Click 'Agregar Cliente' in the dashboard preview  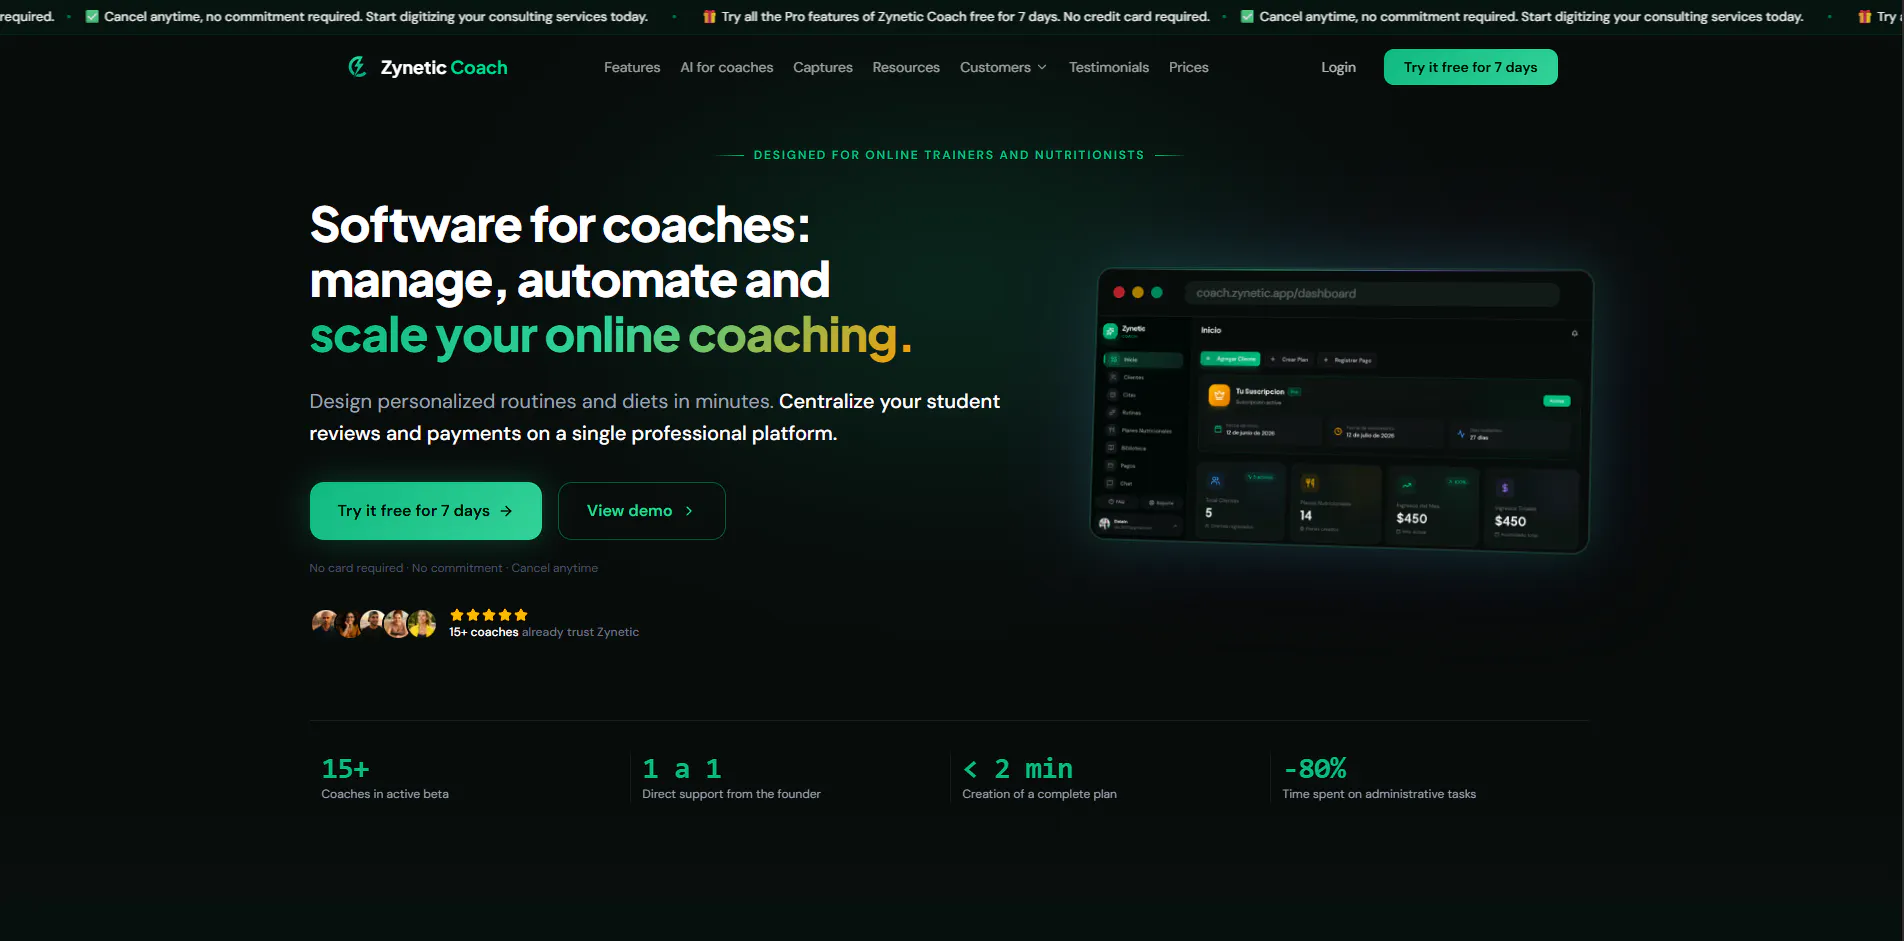pyautogui.click(x=1231, y=358)
